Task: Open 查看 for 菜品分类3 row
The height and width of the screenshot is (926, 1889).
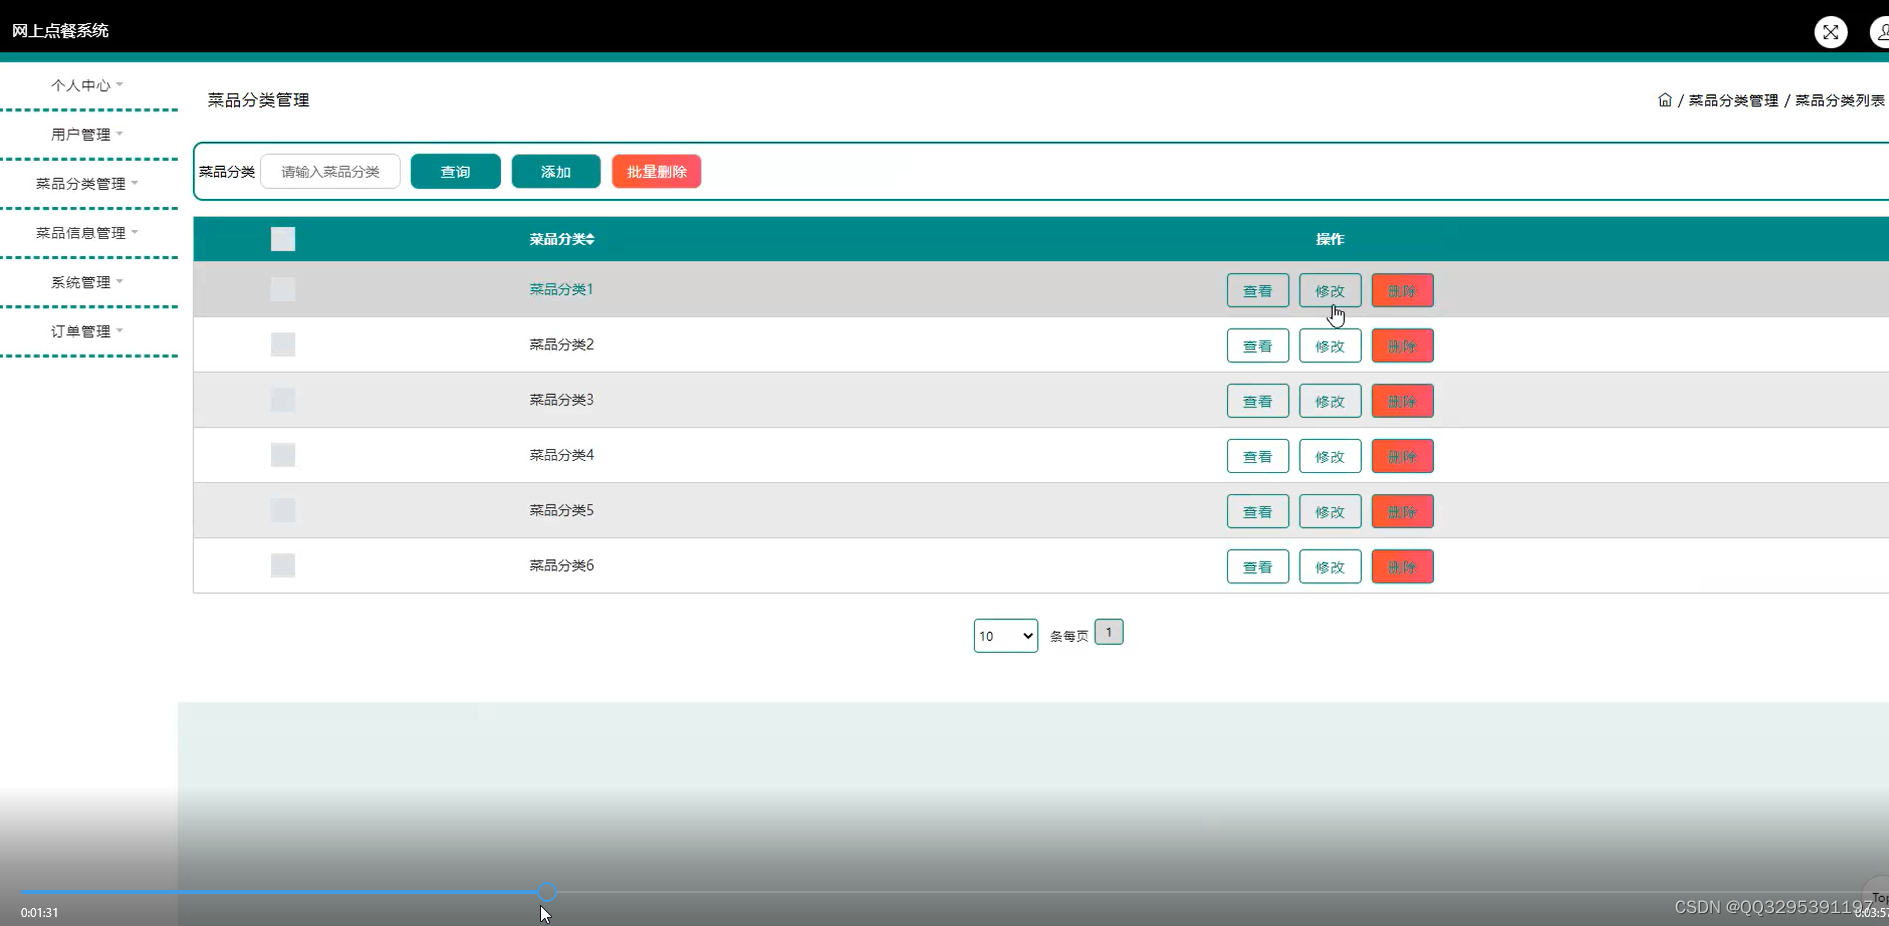Action: click(x=1258, y=401)
